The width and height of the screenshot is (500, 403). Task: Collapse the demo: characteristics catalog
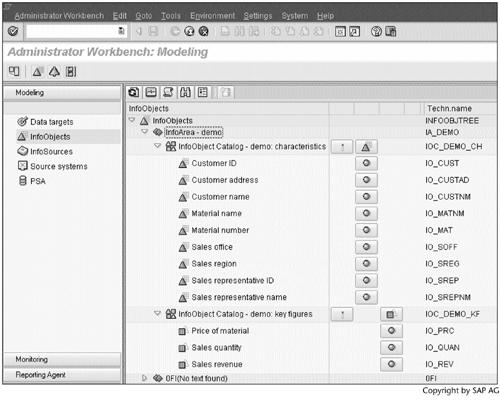(157, 146)
